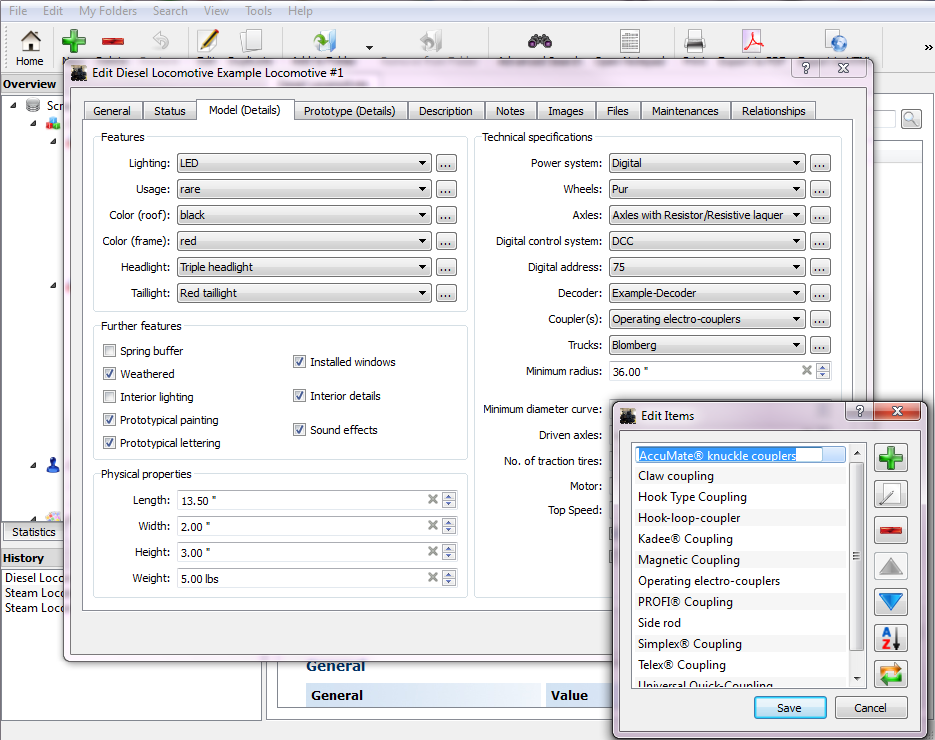The image size is (935, 740).
Task: Open the Headlight dropdown showing Triple headlight
Action: 304,267
